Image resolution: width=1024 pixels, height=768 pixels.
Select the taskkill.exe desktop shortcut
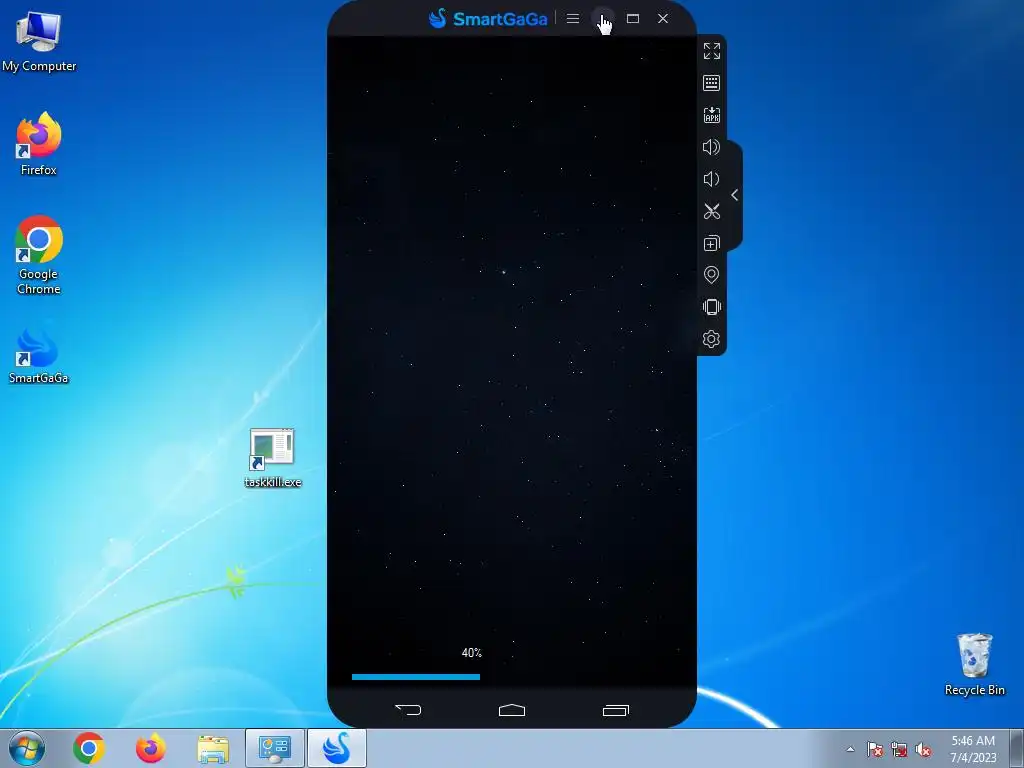click(272, 458)
